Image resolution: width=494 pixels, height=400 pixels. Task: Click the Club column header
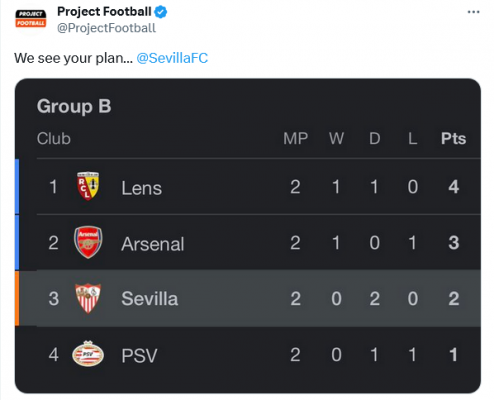point(54,138)
